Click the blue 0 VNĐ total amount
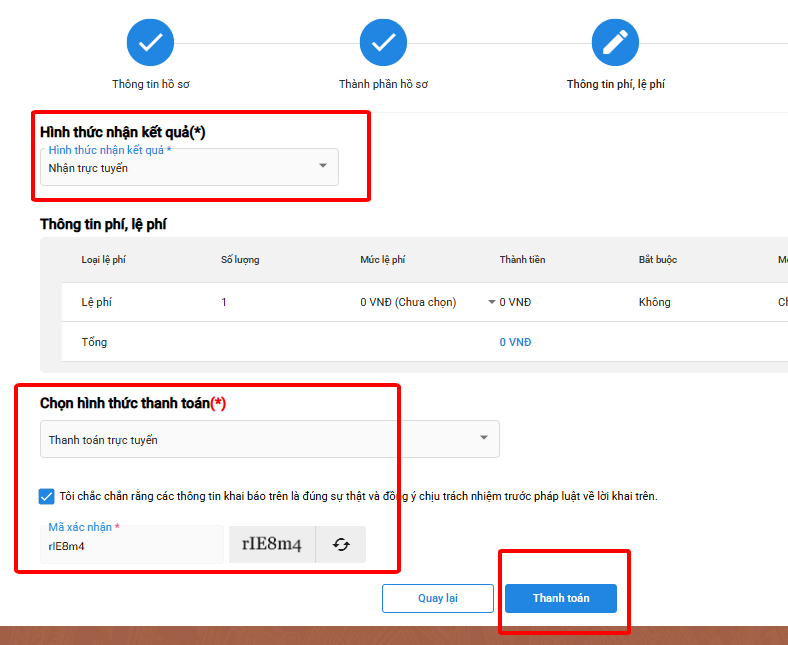Viewport: 788px width, 645px height. (515, 342)
